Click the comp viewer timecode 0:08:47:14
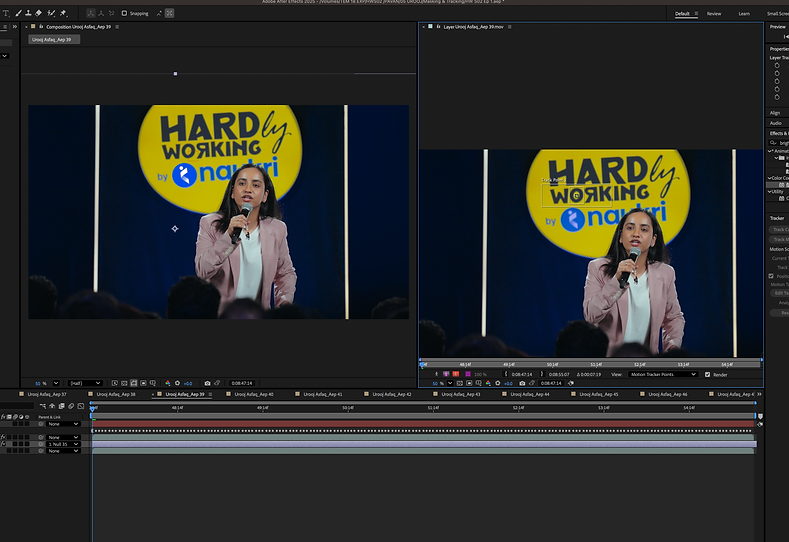Image resolution: width=789 pixels, height=542 pixels. (242, 383)
